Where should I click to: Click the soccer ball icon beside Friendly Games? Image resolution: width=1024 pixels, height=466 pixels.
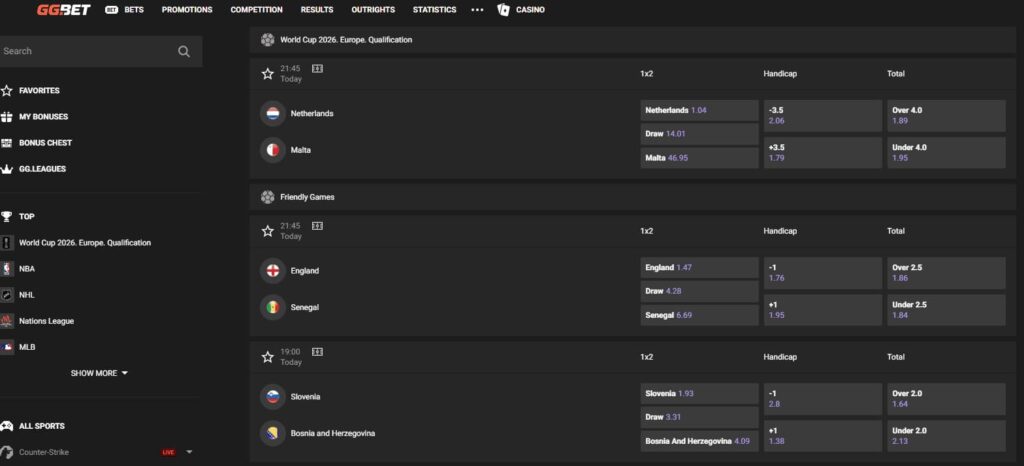point(267,197)
